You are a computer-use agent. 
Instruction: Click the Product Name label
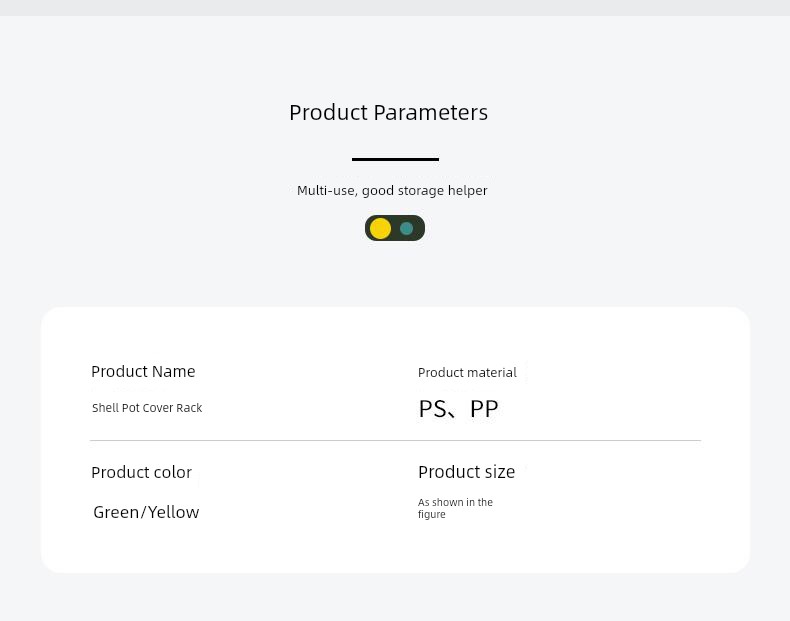(x=143, y=371)
